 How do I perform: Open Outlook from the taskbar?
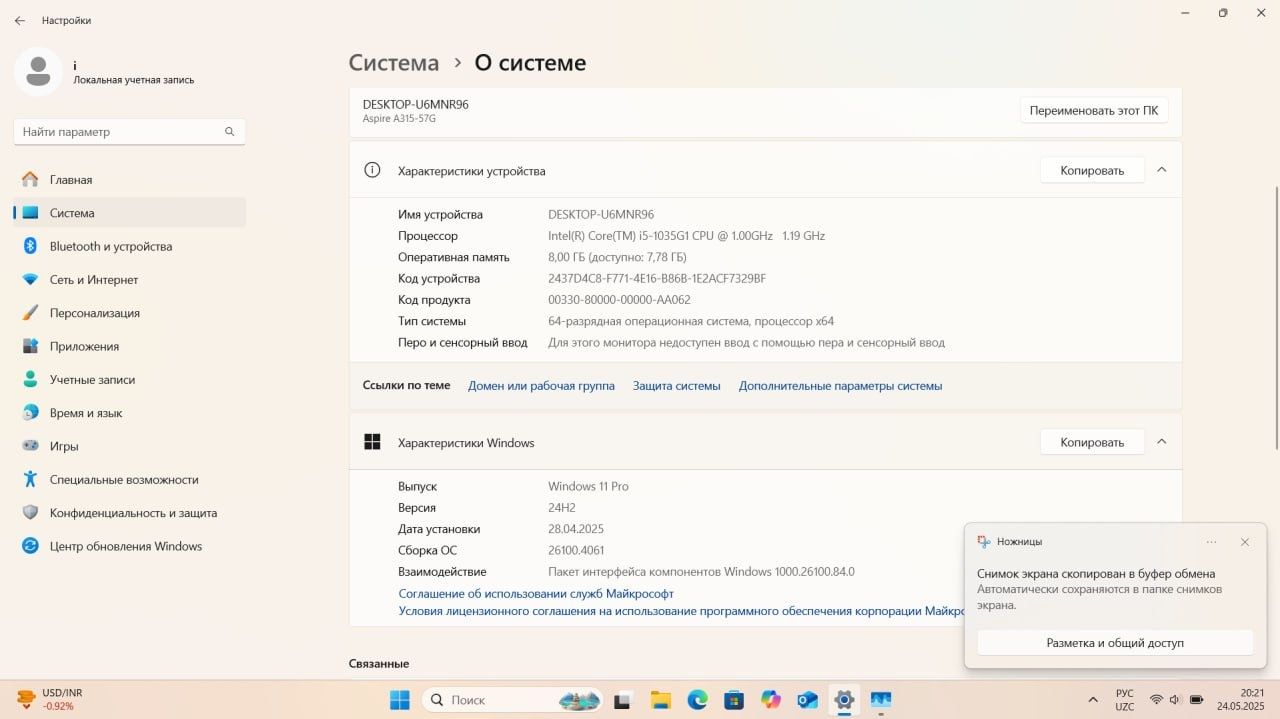click(x=807, y=700)
